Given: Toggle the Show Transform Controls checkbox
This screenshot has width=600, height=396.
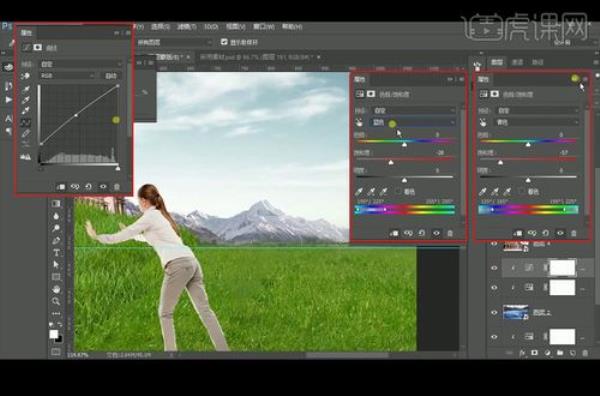Looking at the screenshot, I should 224,42.
